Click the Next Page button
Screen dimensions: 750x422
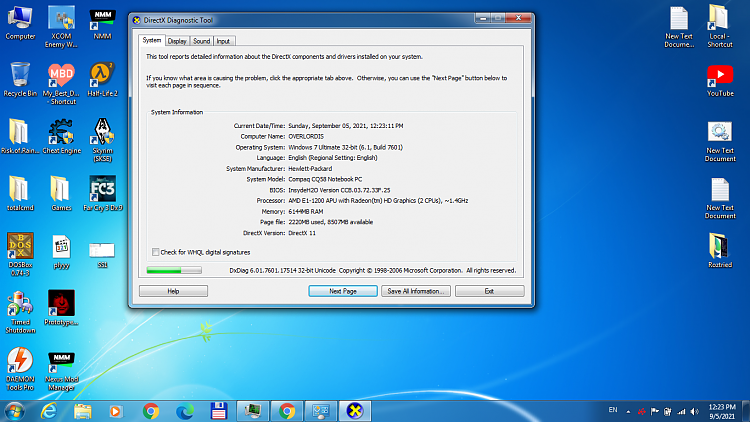pos(343,291)
